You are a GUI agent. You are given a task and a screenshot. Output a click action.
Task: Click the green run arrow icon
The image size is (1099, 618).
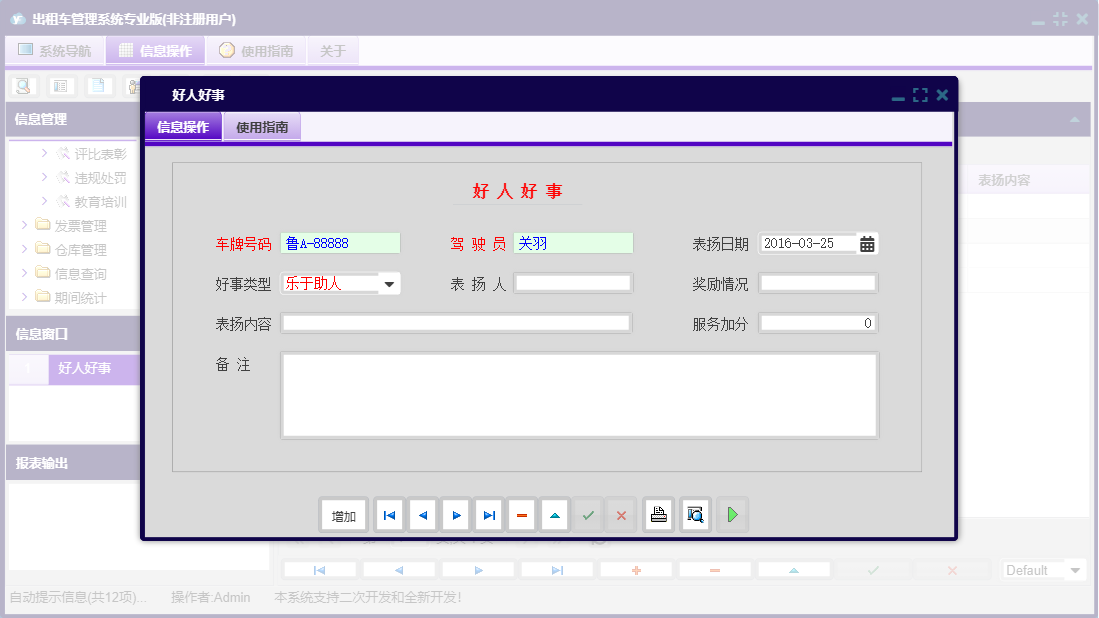732,514
